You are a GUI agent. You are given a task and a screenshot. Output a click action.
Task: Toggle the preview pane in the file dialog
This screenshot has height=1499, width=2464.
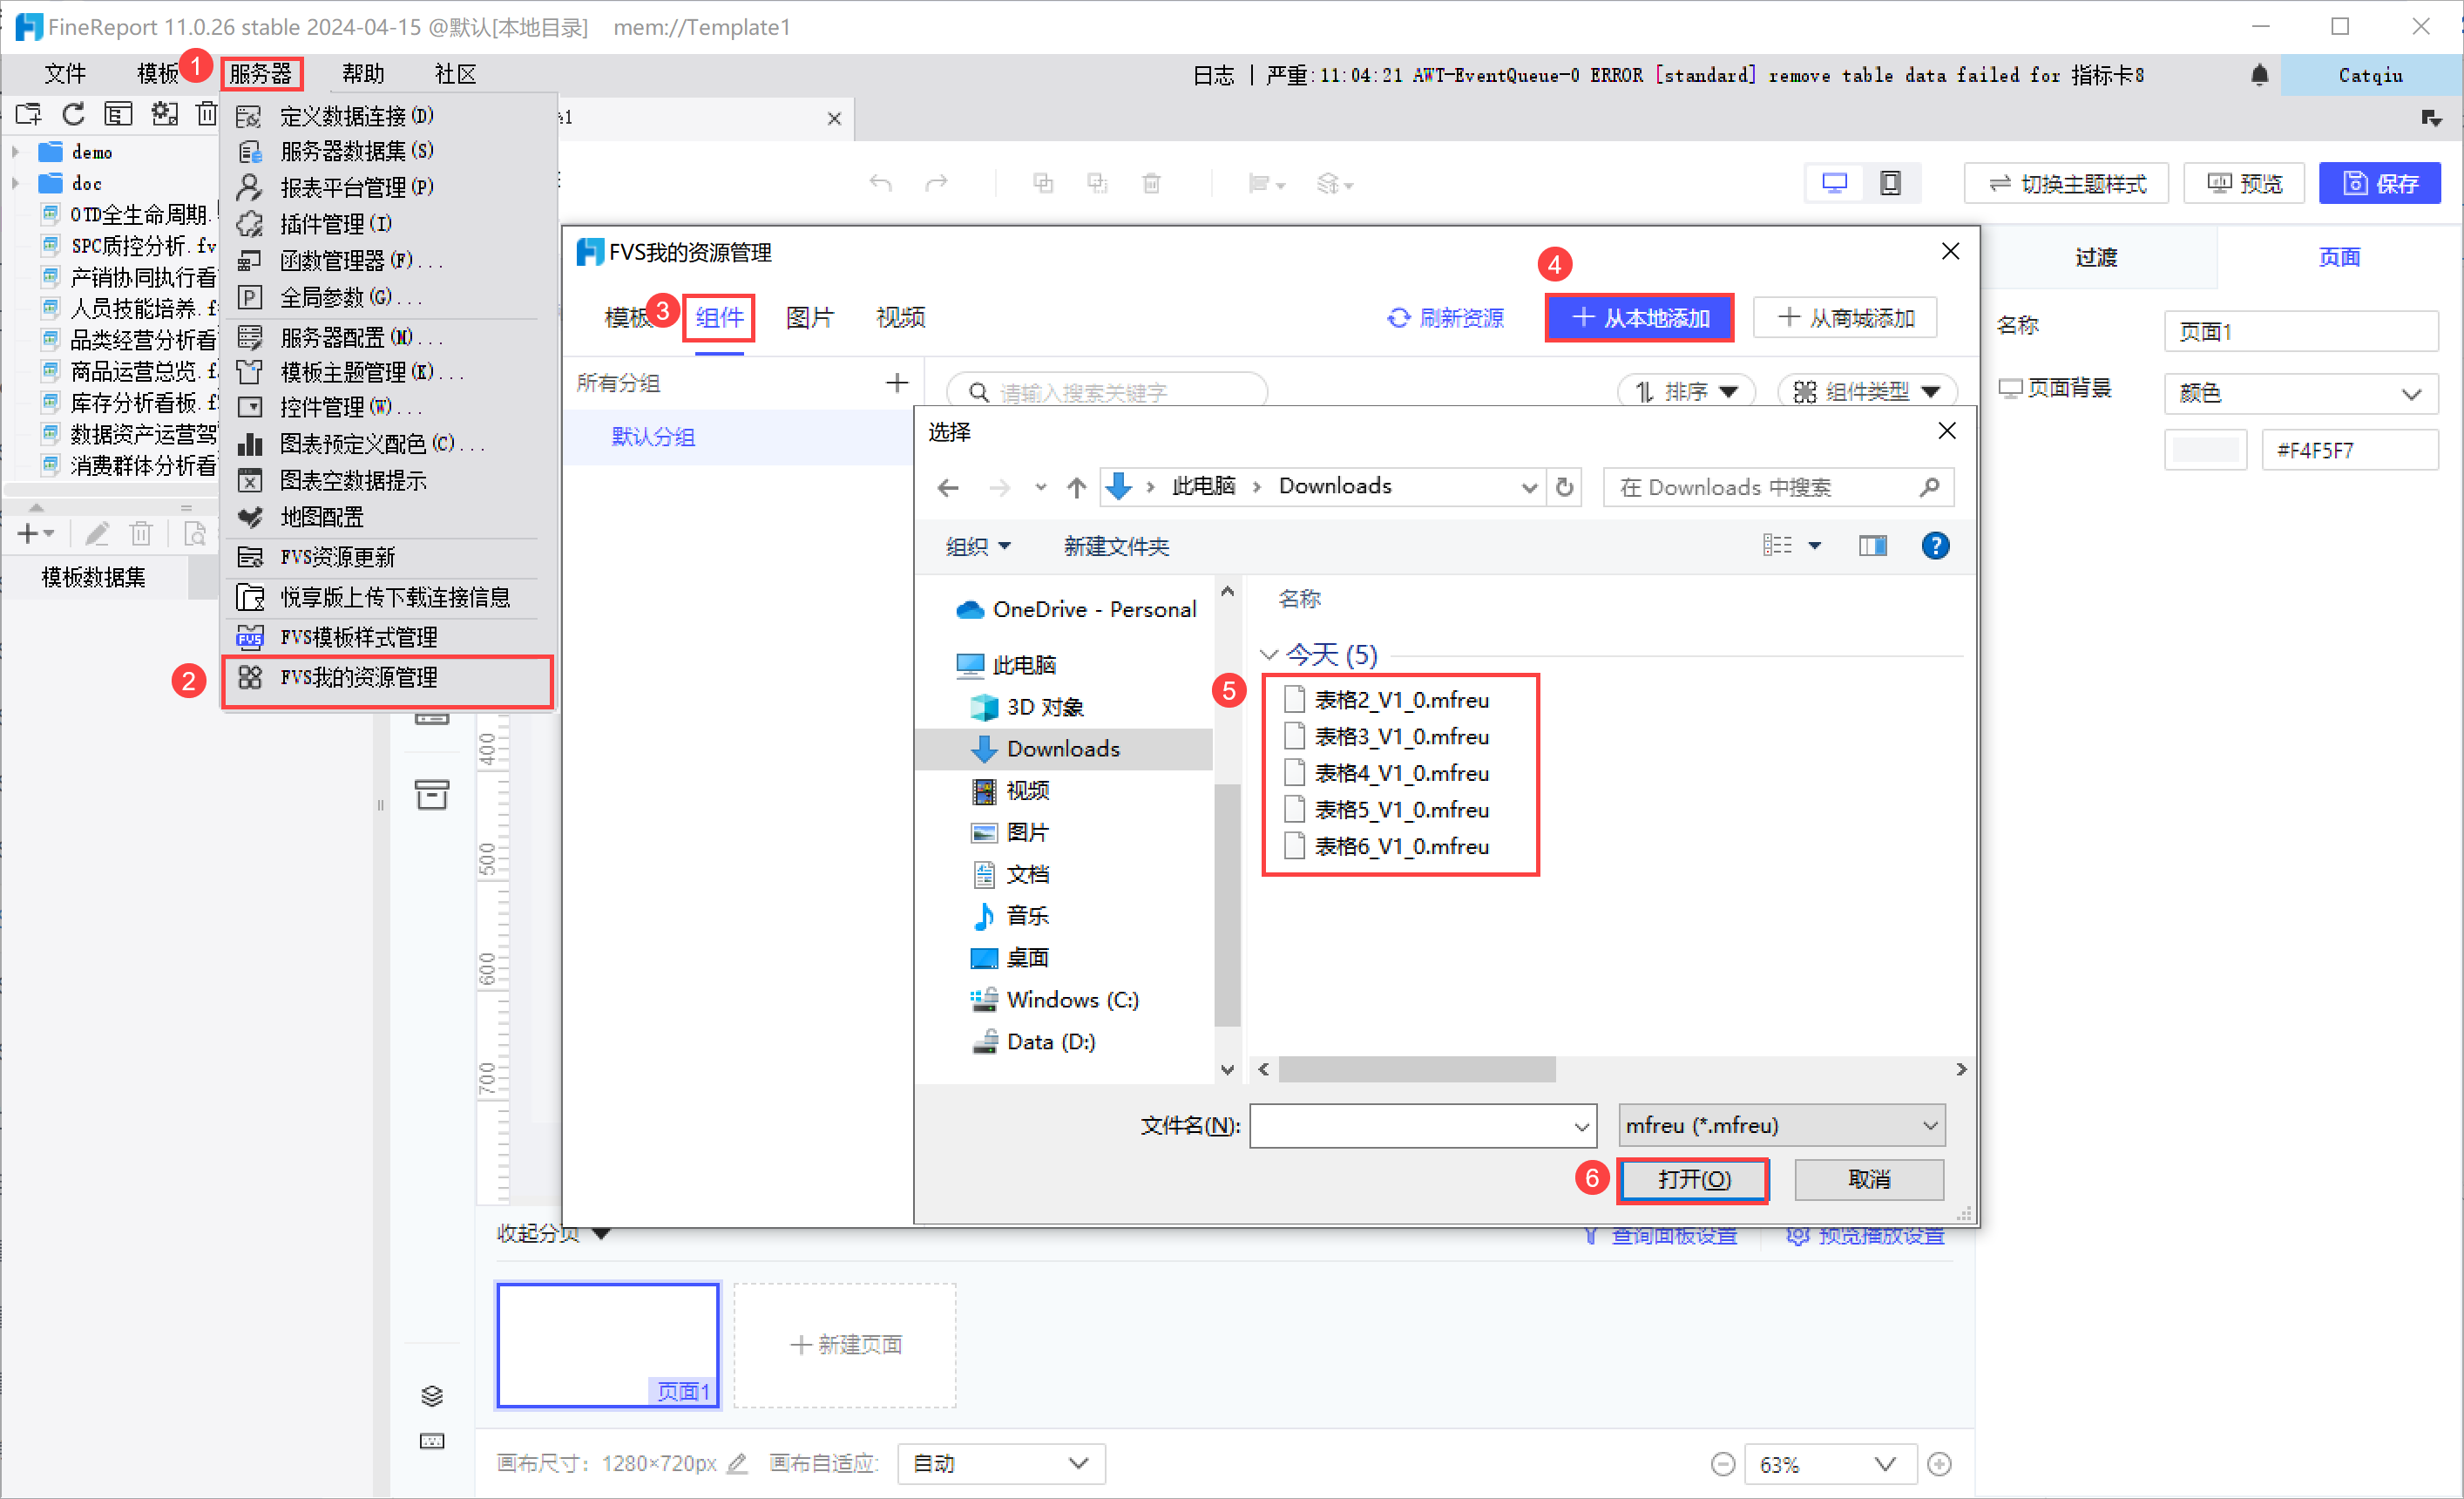point(1872,546)
